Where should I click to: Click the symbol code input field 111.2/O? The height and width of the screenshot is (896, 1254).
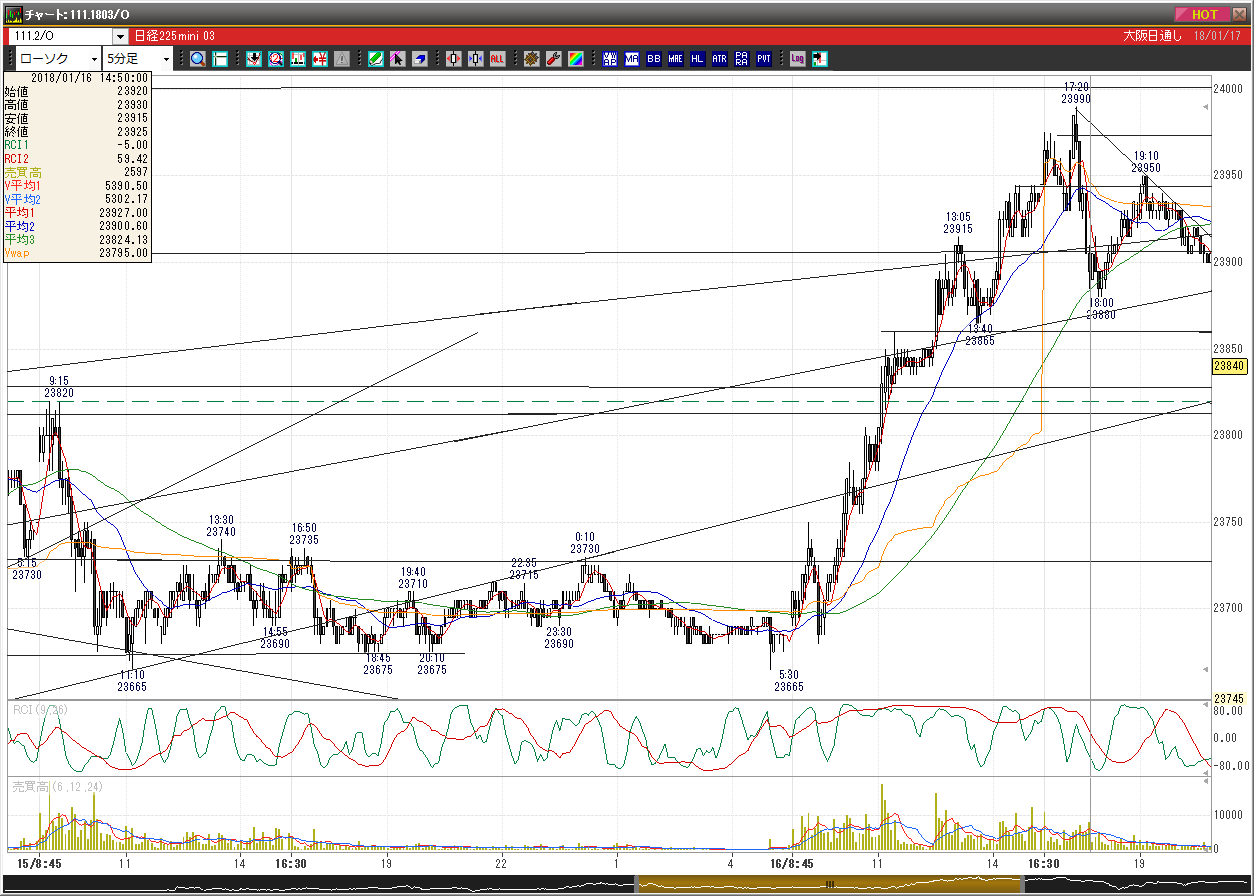pyautogui.click(x=62, y=36)
